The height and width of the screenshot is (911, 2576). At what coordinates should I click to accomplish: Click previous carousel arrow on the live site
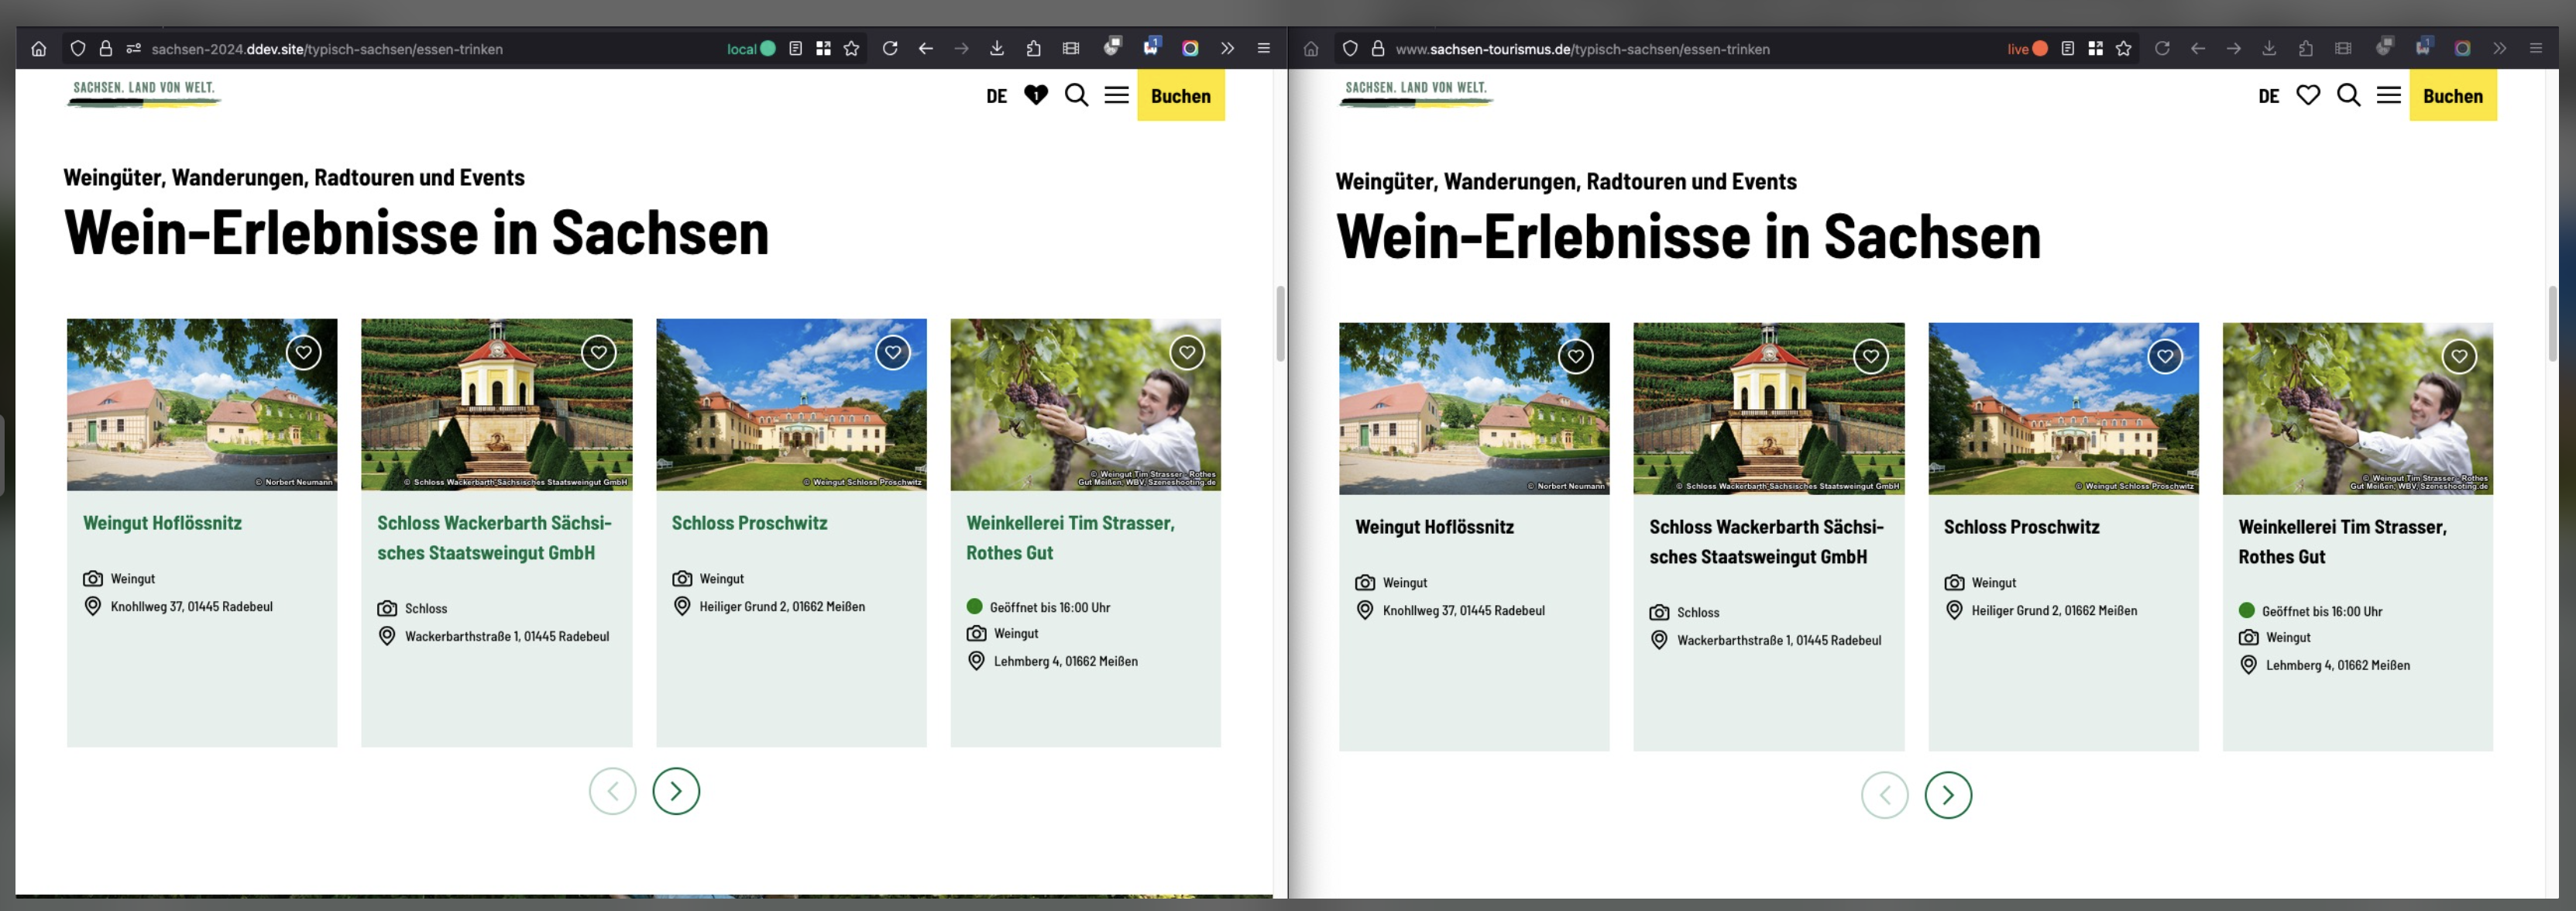click(x=1885, y=796)
